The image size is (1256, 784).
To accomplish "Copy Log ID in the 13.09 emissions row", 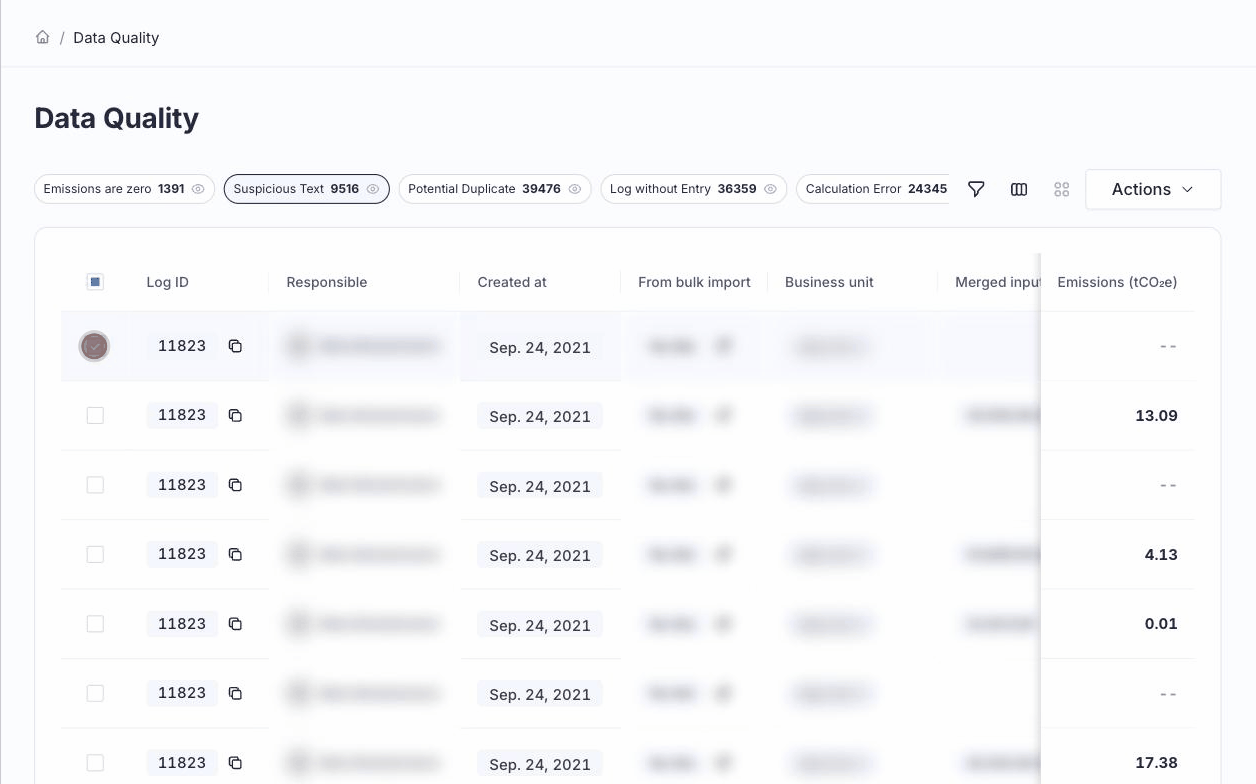I will click(x=235, y=415).
